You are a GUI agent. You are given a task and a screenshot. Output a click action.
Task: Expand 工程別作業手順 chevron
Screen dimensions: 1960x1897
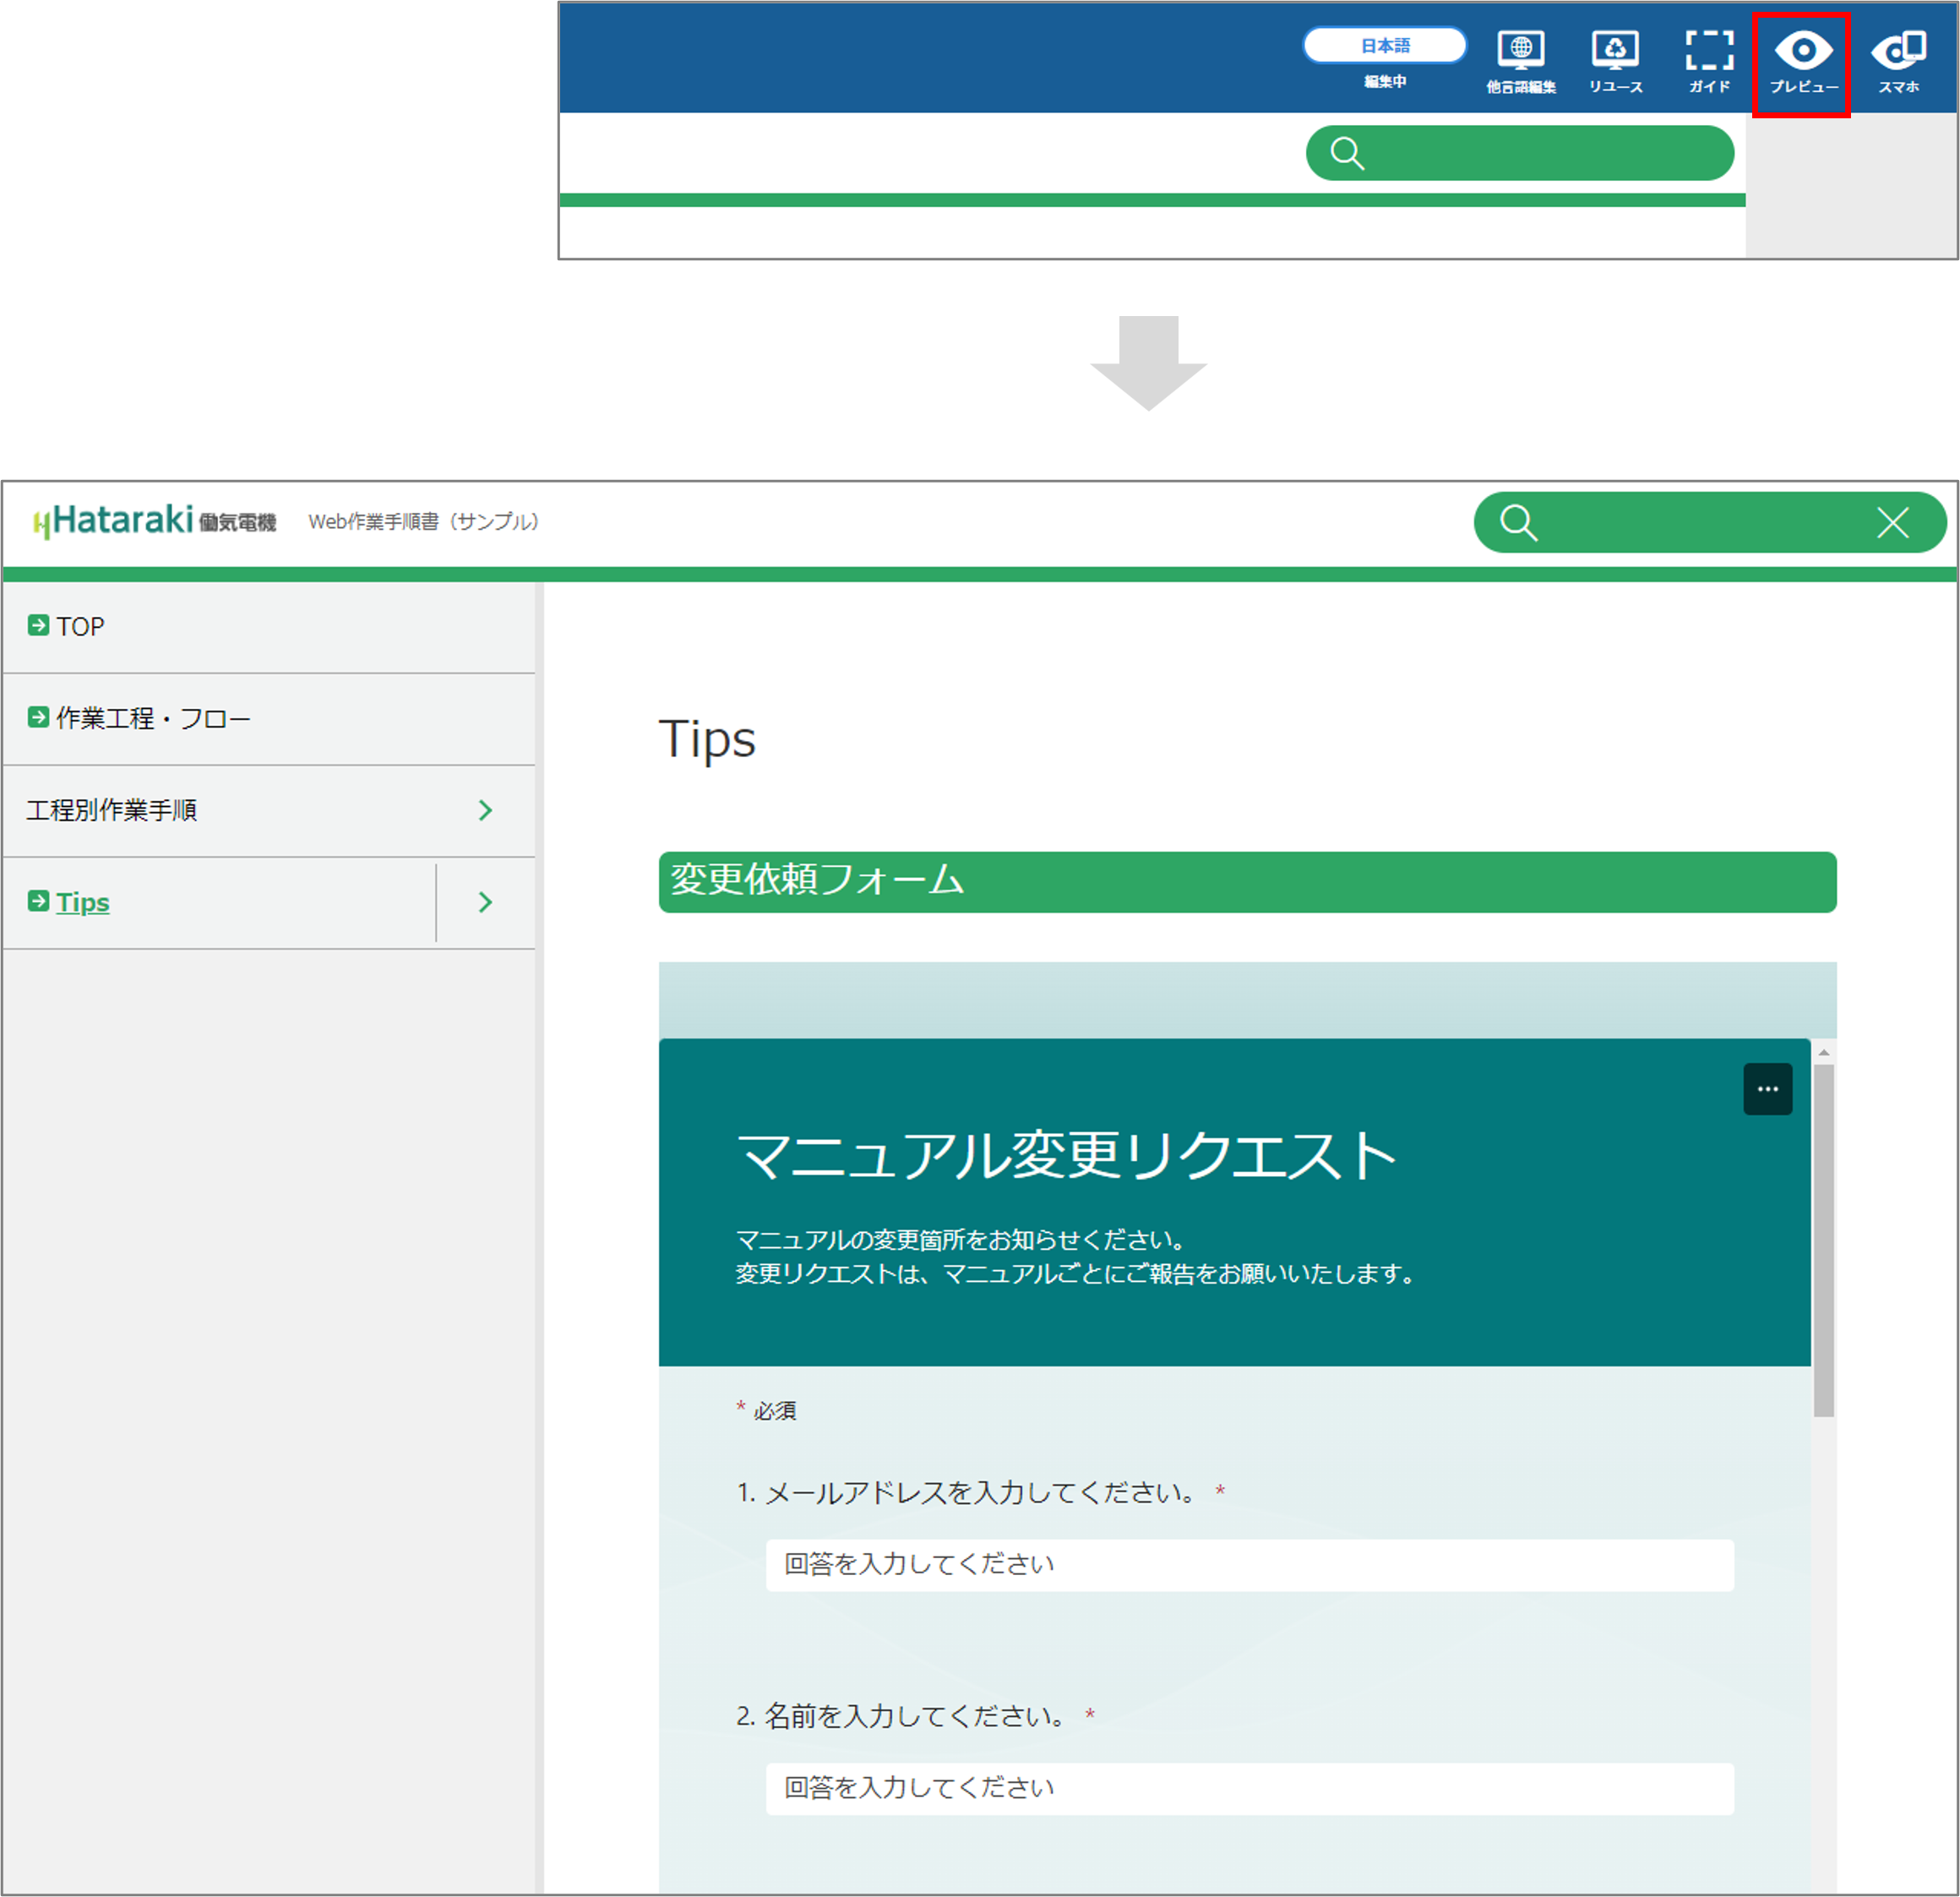[x=485, y=810]
